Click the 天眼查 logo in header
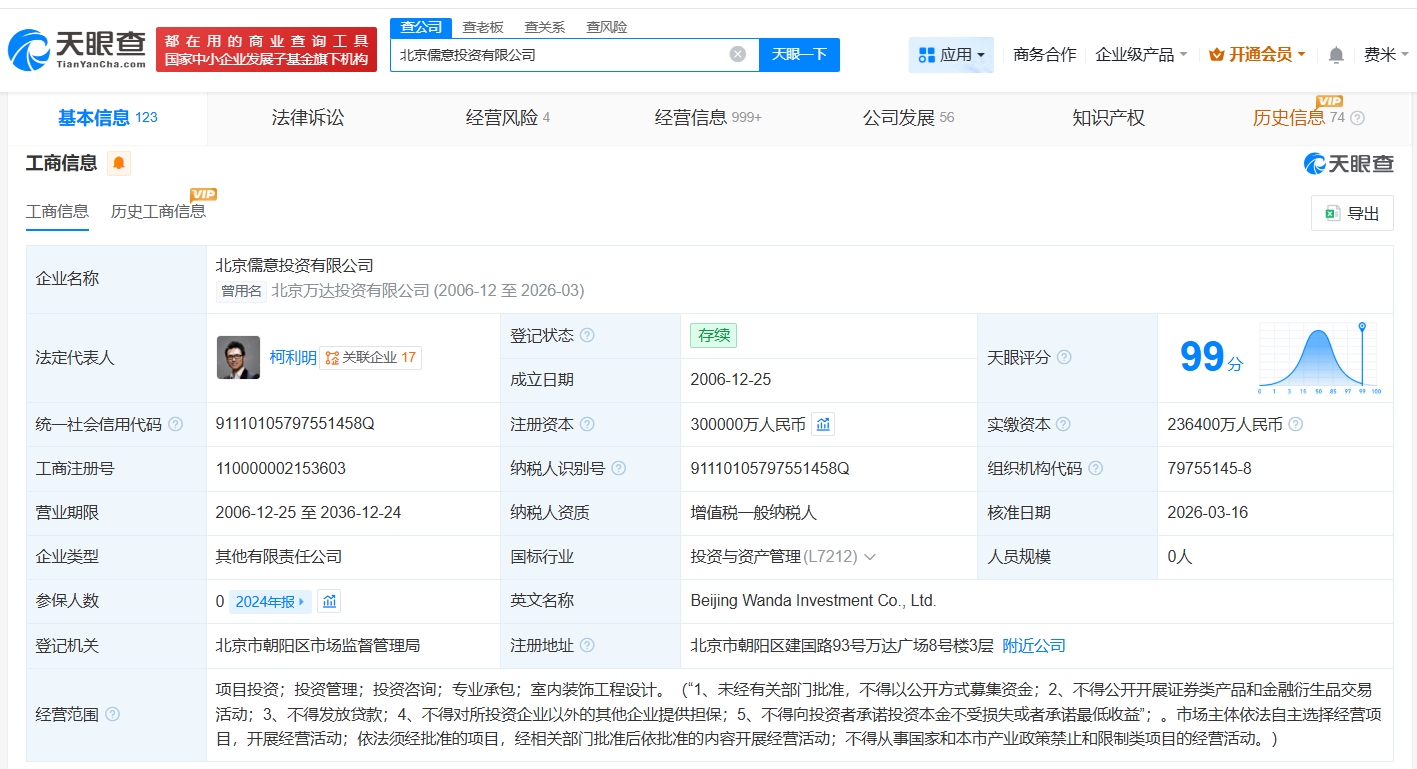 point(76,49)
